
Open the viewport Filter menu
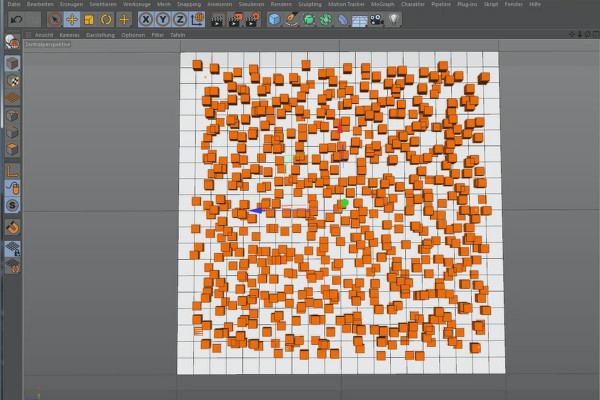(158, 35)
